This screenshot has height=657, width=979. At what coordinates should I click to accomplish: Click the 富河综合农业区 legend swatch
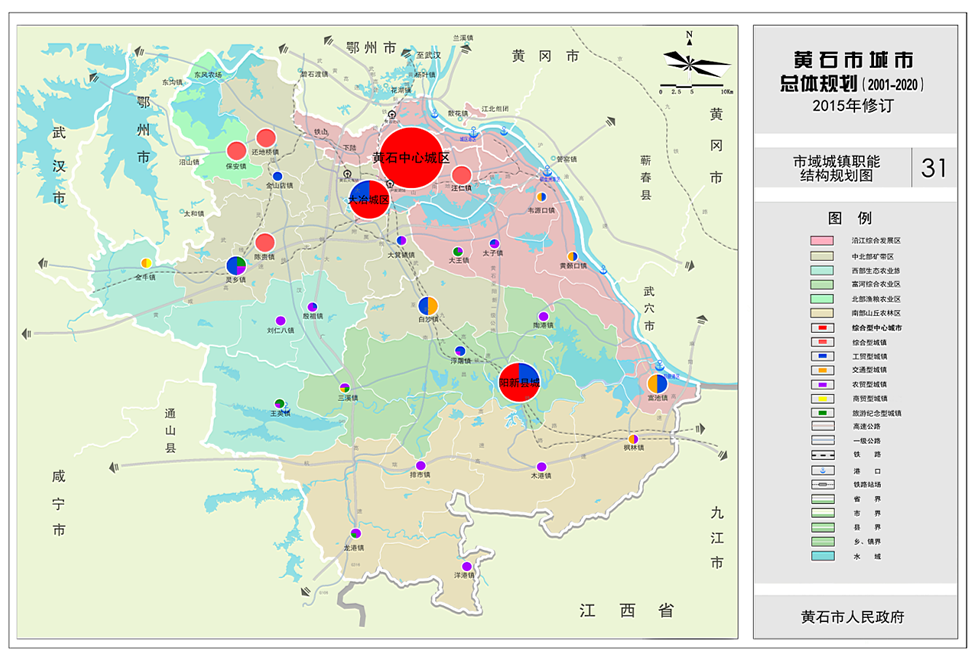[822, 284]
